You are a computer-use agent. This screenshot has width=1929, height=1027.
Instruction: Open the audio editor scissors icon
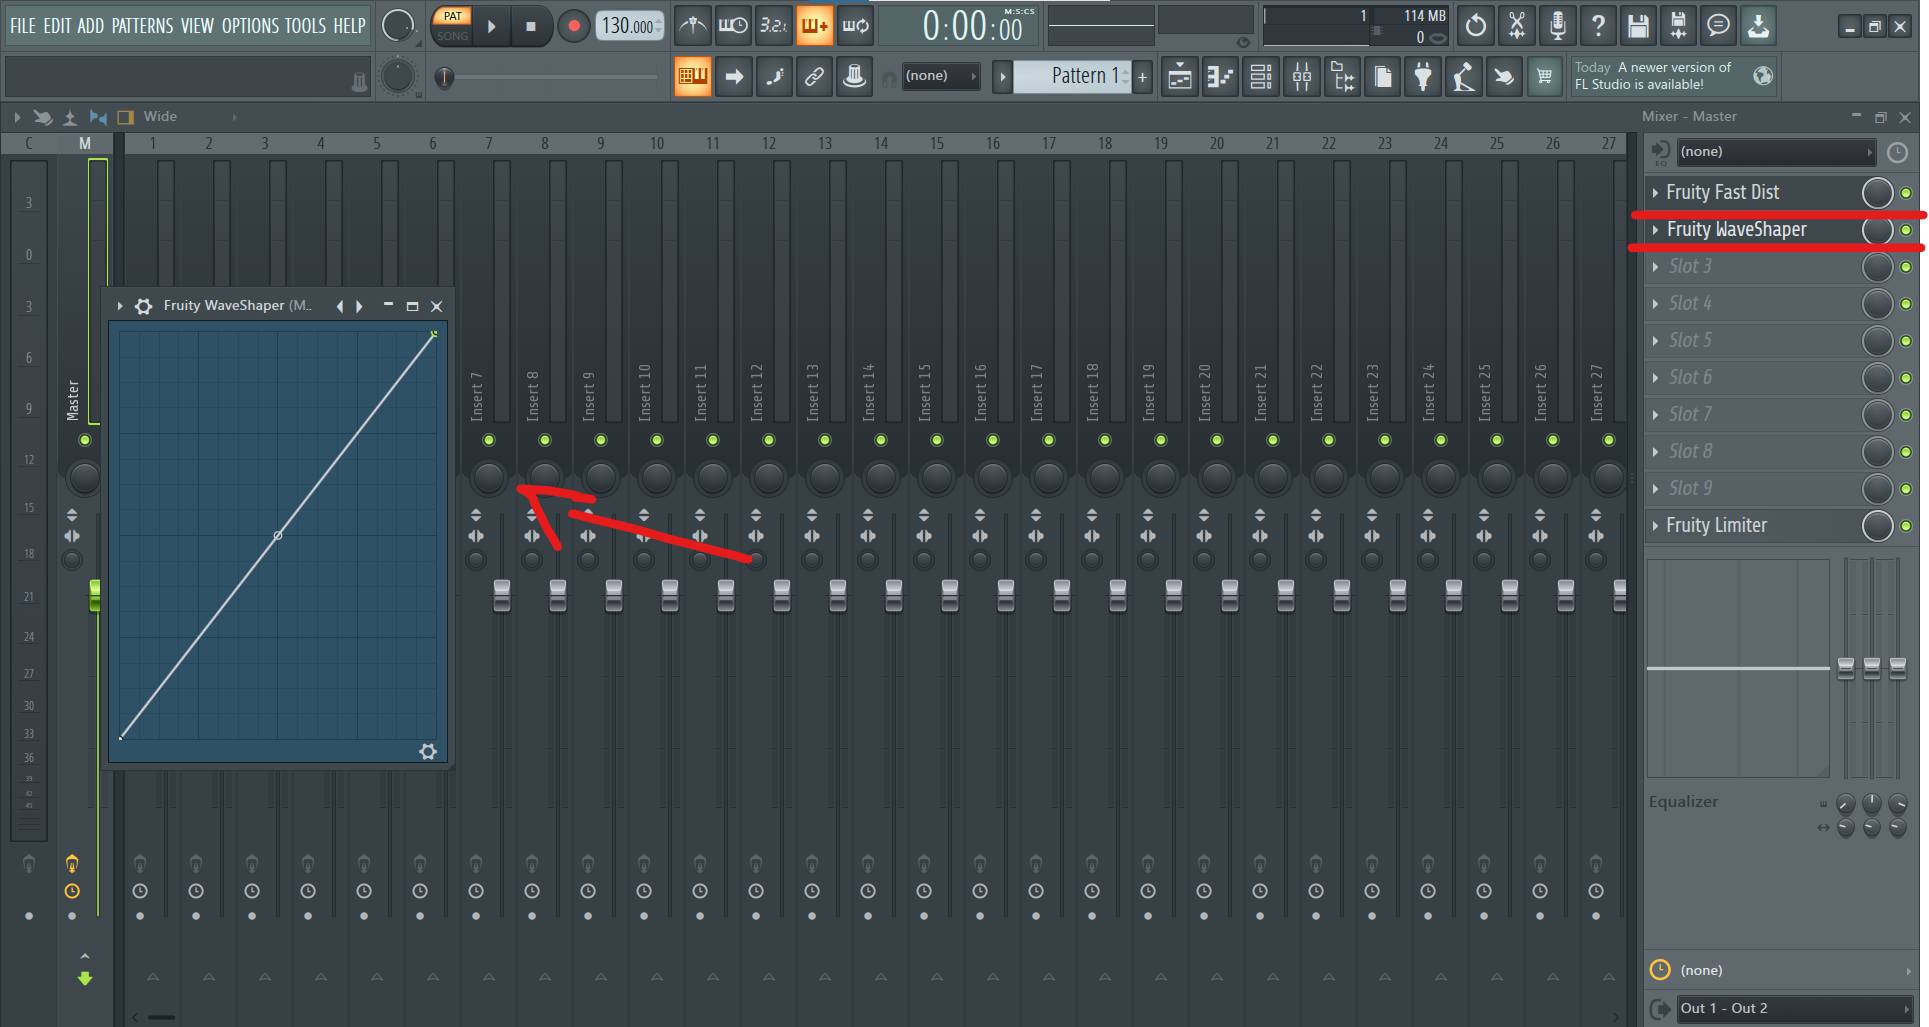(1517, 26)
